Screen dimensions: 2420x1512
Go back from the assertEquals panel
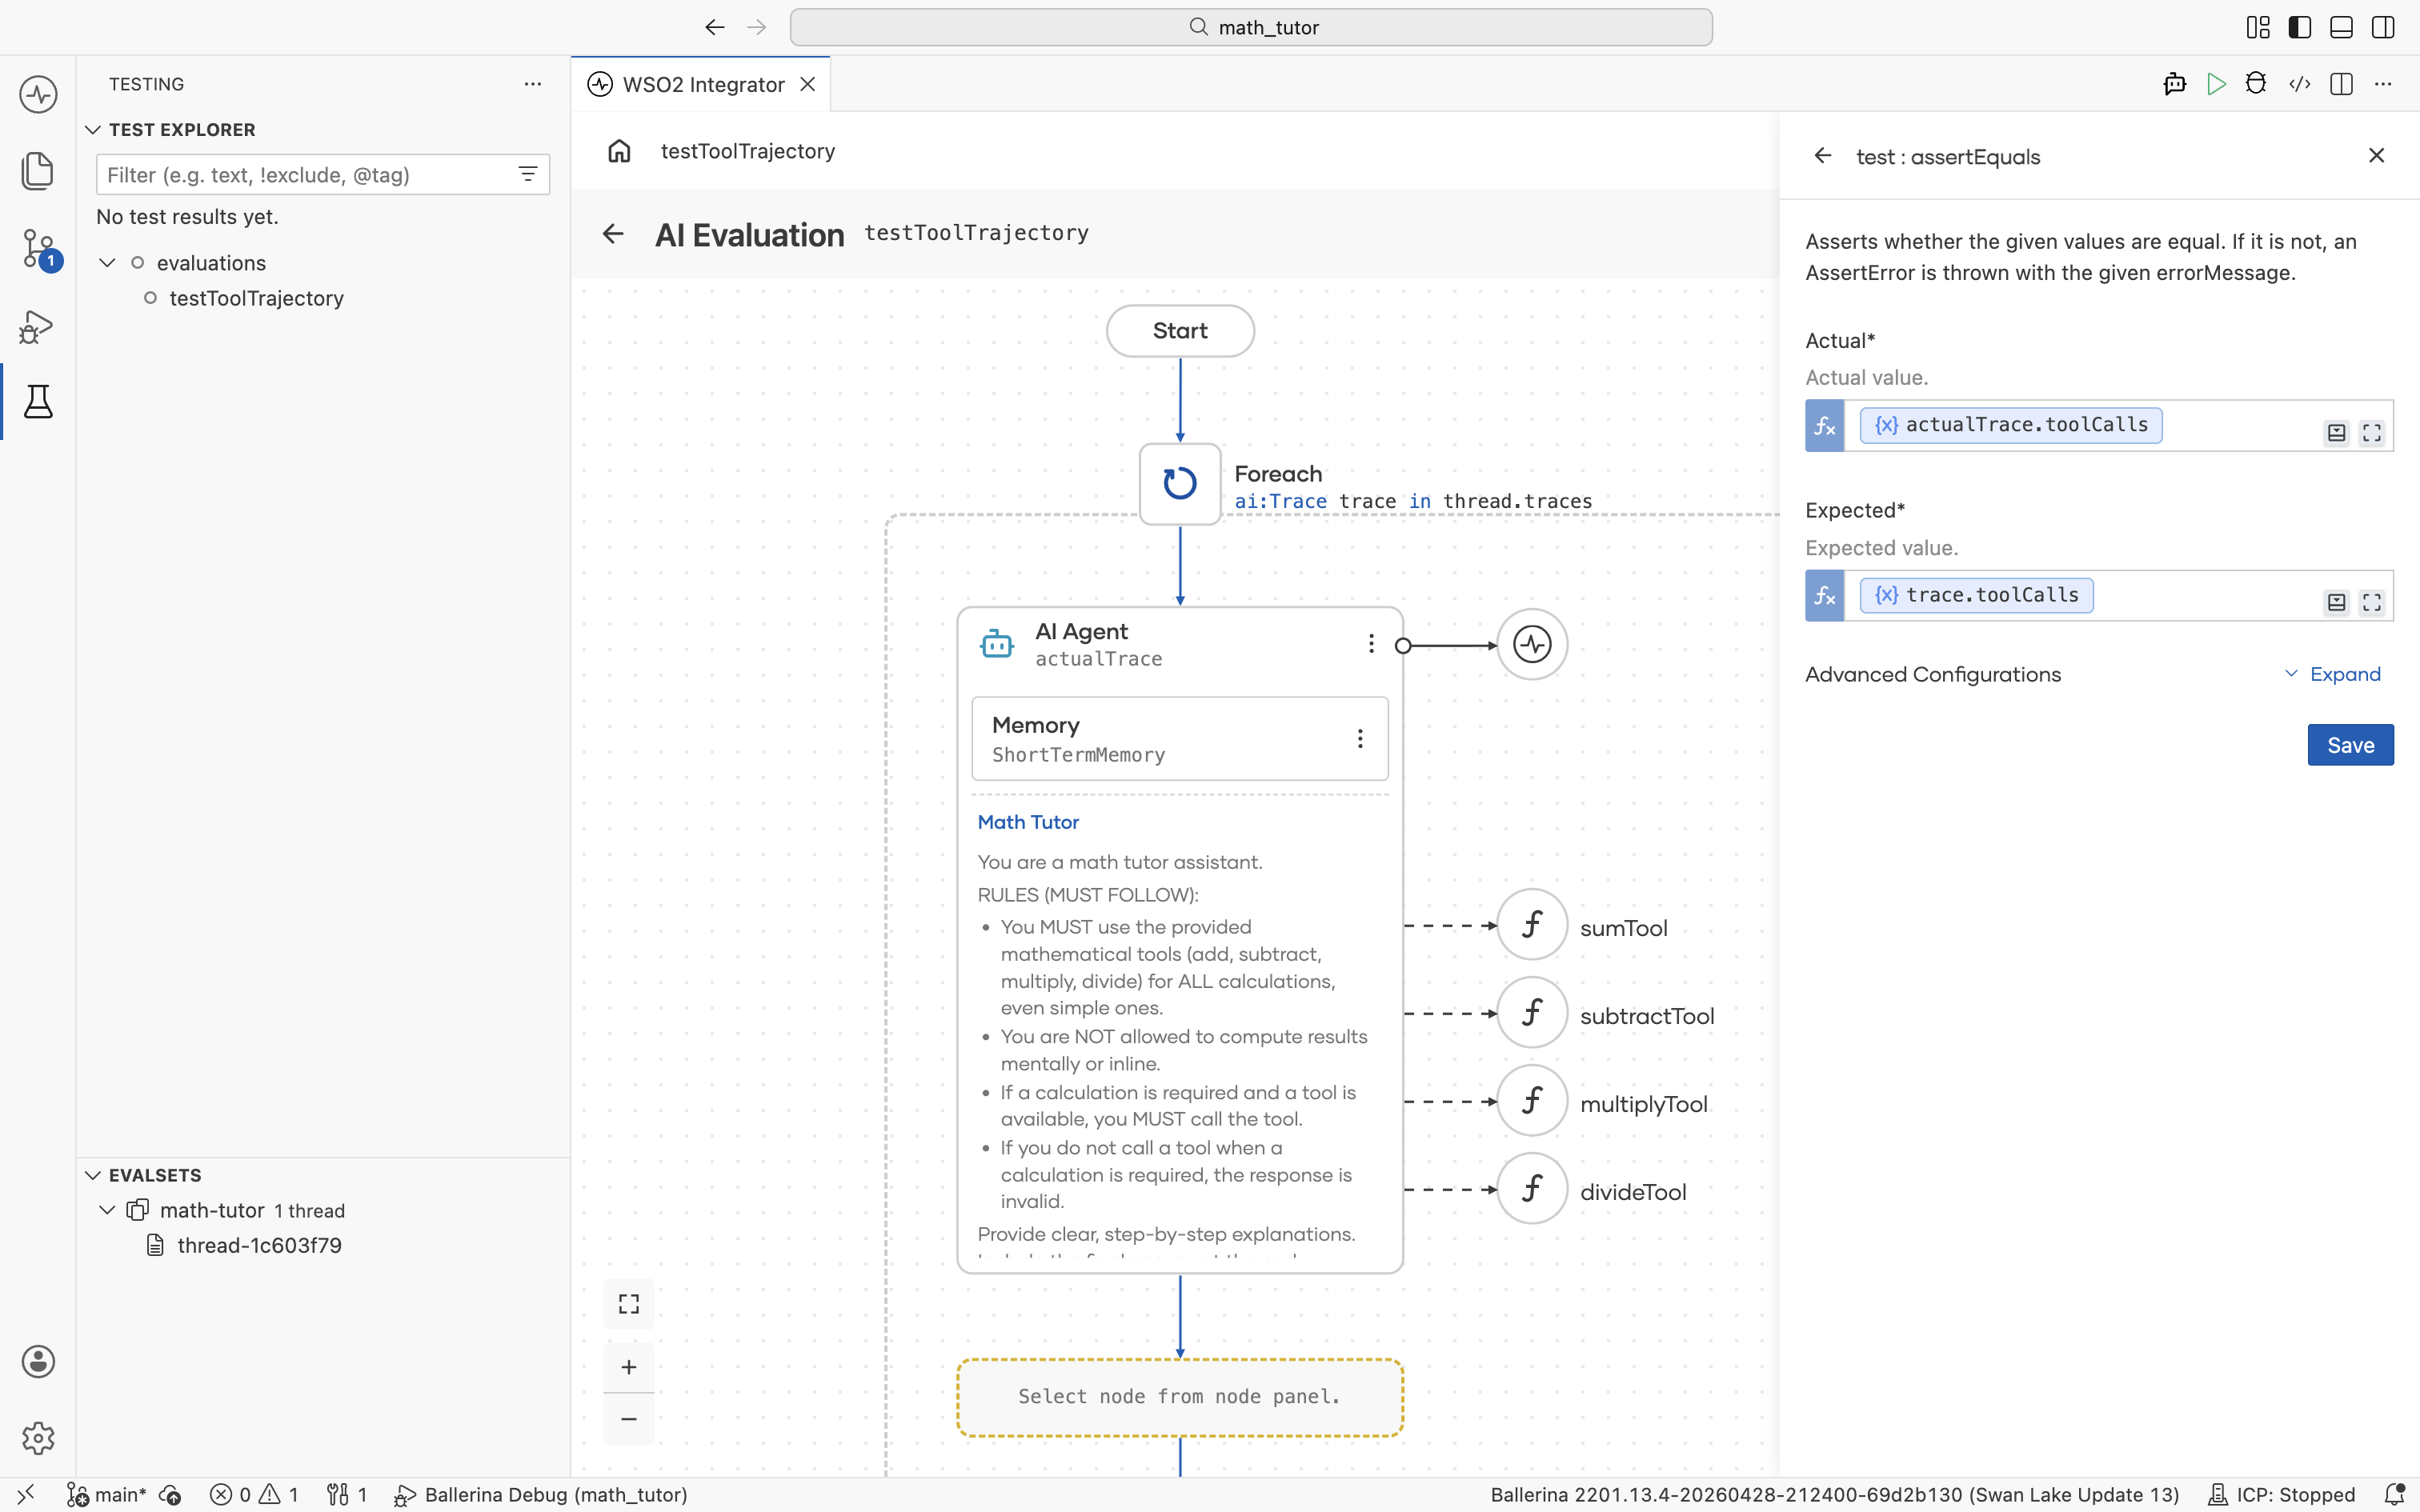click(1823, 156)
